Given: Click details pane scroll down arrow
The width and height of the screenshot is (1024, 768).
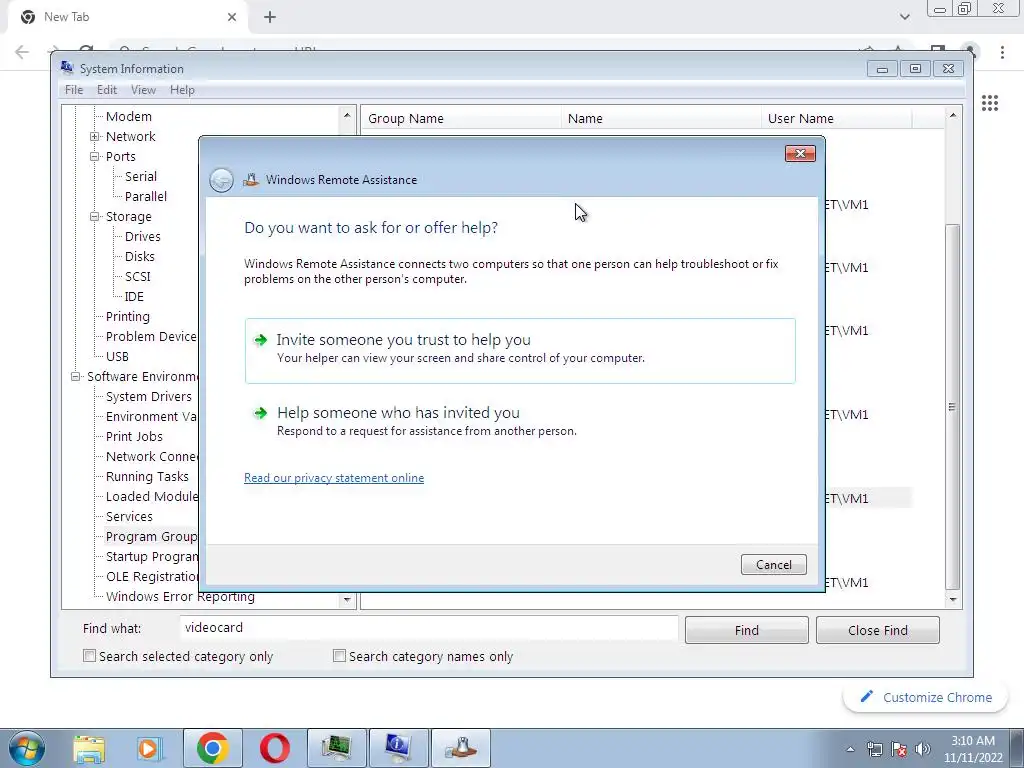Looking at the screenshot, I should coord(953,599).
